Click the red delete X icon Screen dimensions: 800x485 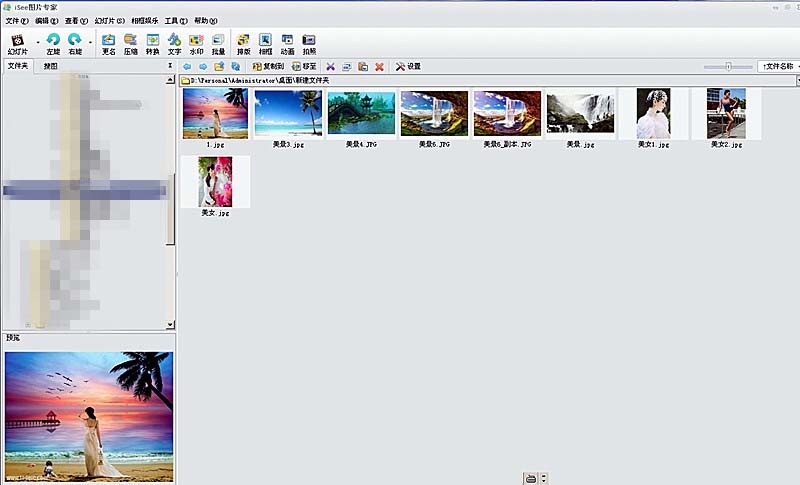[x=379, y=67]
